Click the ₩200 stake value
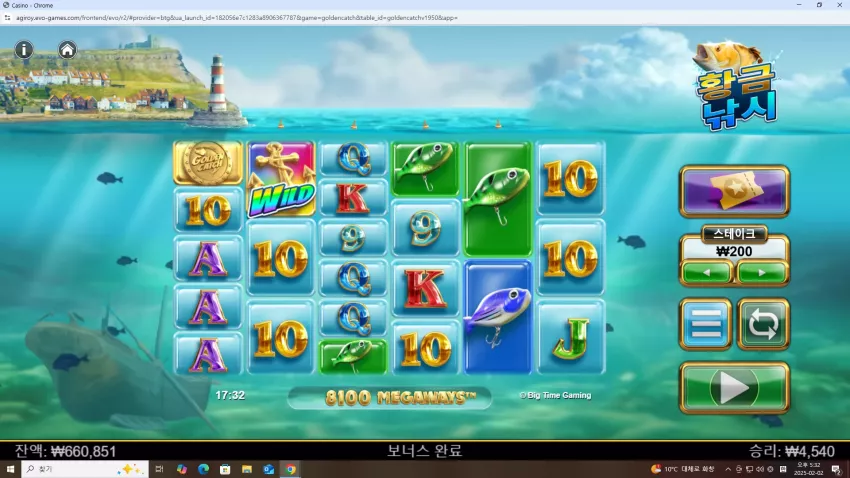This screenshot has width=850, height=478. (x=734, y=251)
